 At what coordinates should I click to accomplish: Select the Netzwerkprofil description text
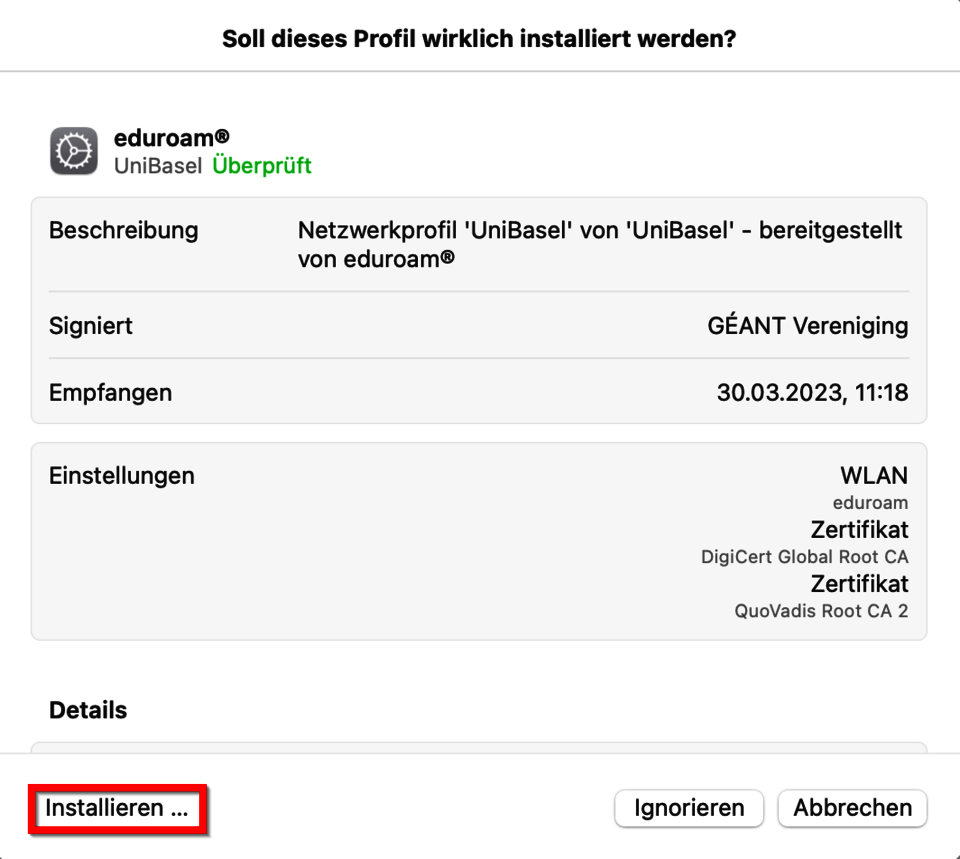coord(600,244)
